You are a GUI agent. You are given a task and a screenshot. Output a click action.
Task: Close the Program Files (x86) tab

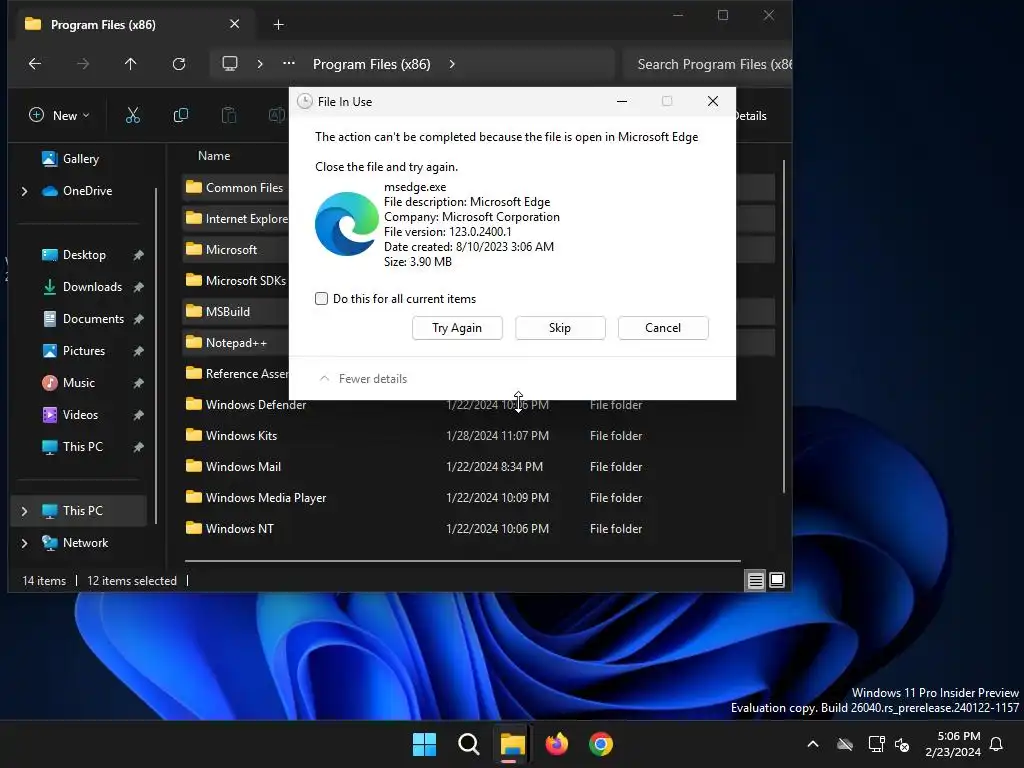234,24
